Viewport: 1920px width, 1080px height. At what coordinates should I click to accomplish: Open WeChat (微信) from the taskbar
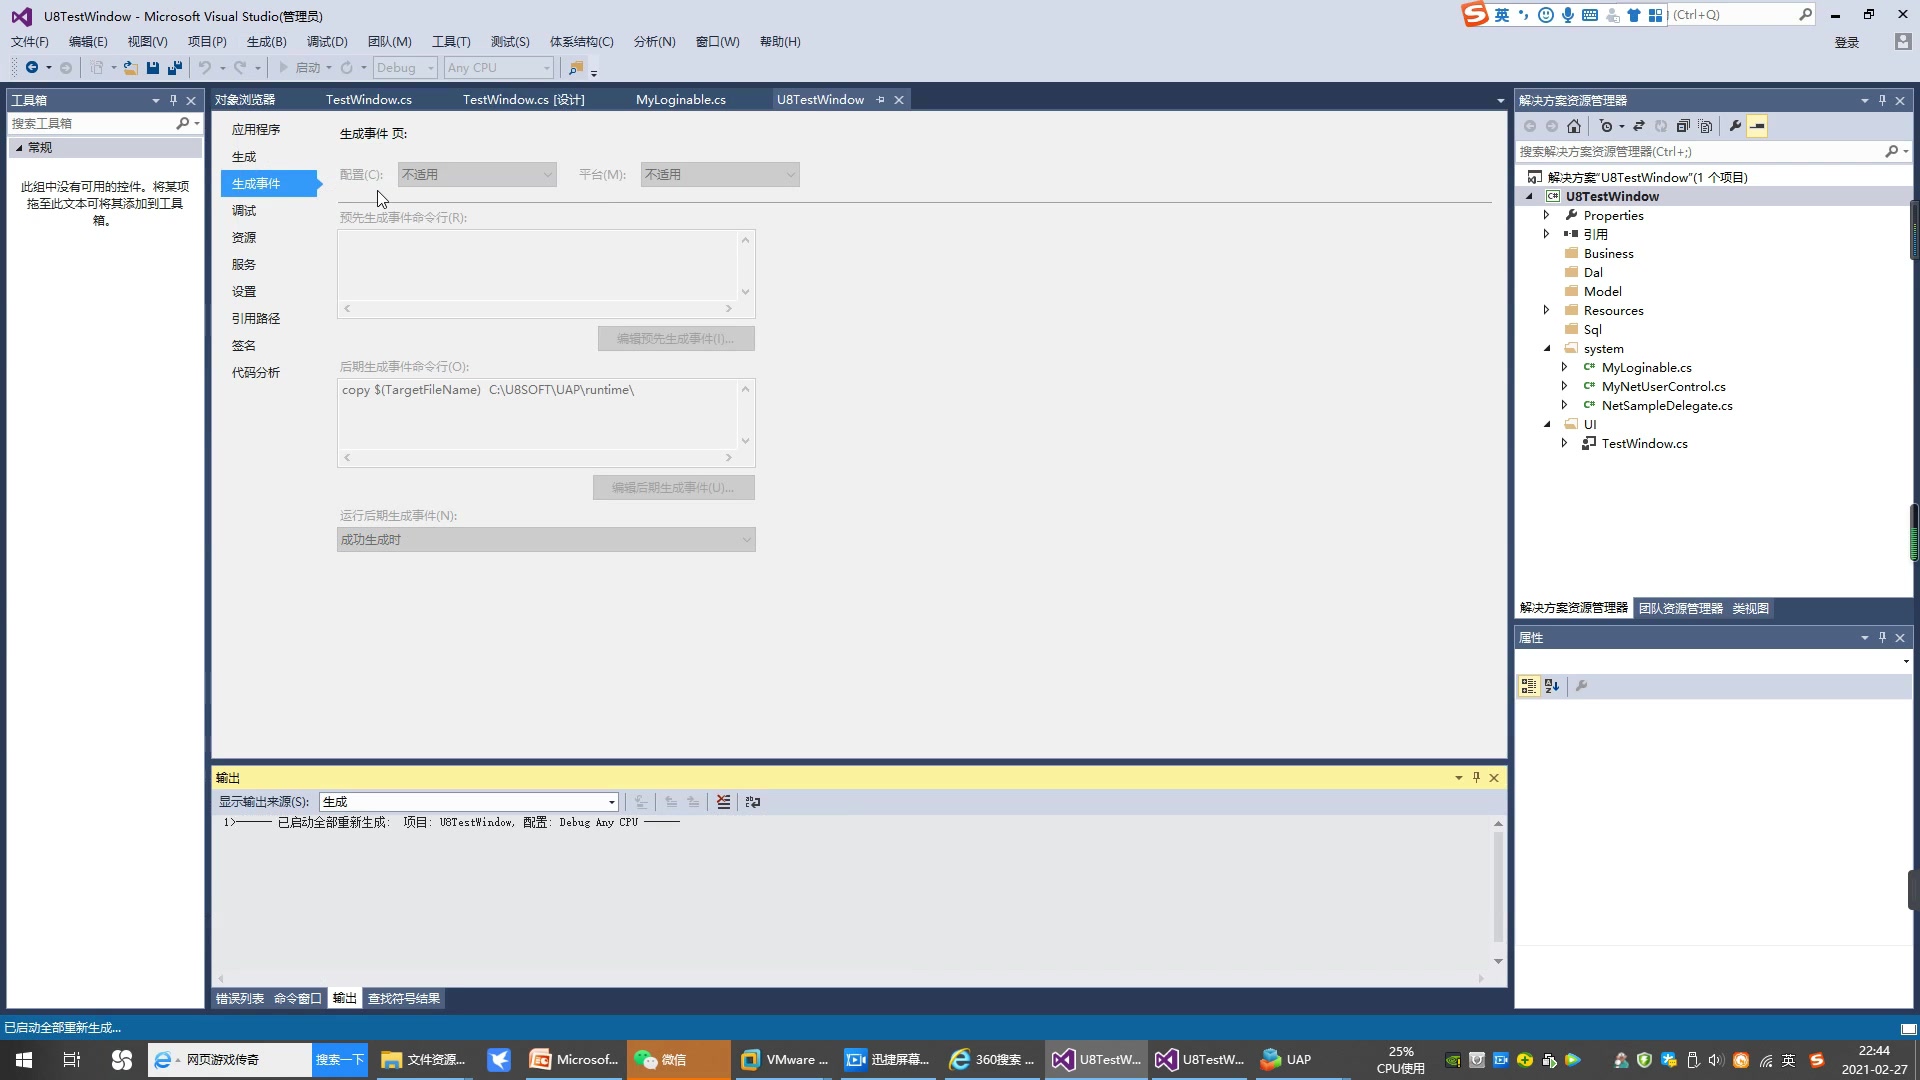679,1059
